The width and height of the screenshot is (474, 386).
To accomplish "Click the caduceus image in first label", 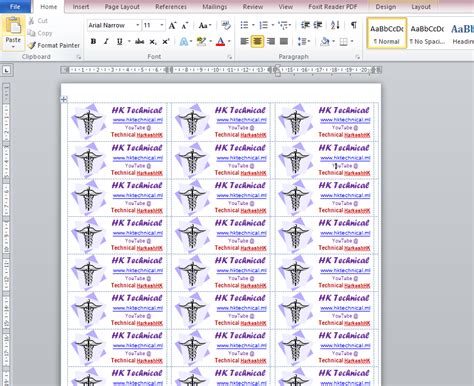I will pos(89,122).
